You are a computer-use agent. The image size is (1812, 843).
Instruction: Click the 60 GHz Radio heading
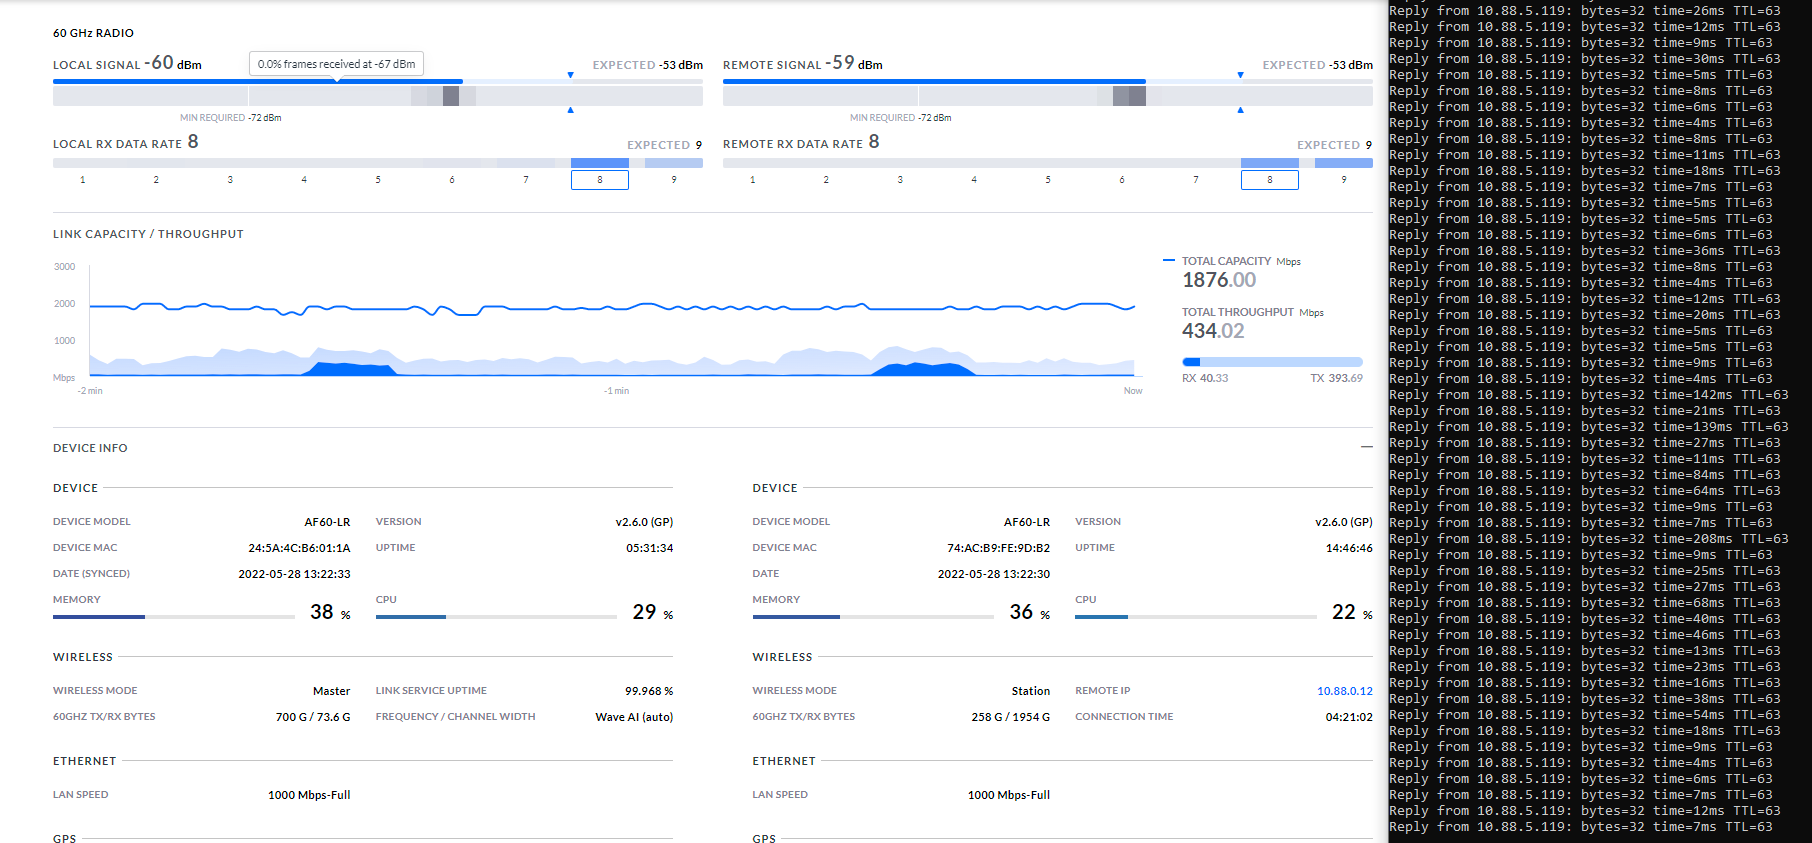point(93,33)
